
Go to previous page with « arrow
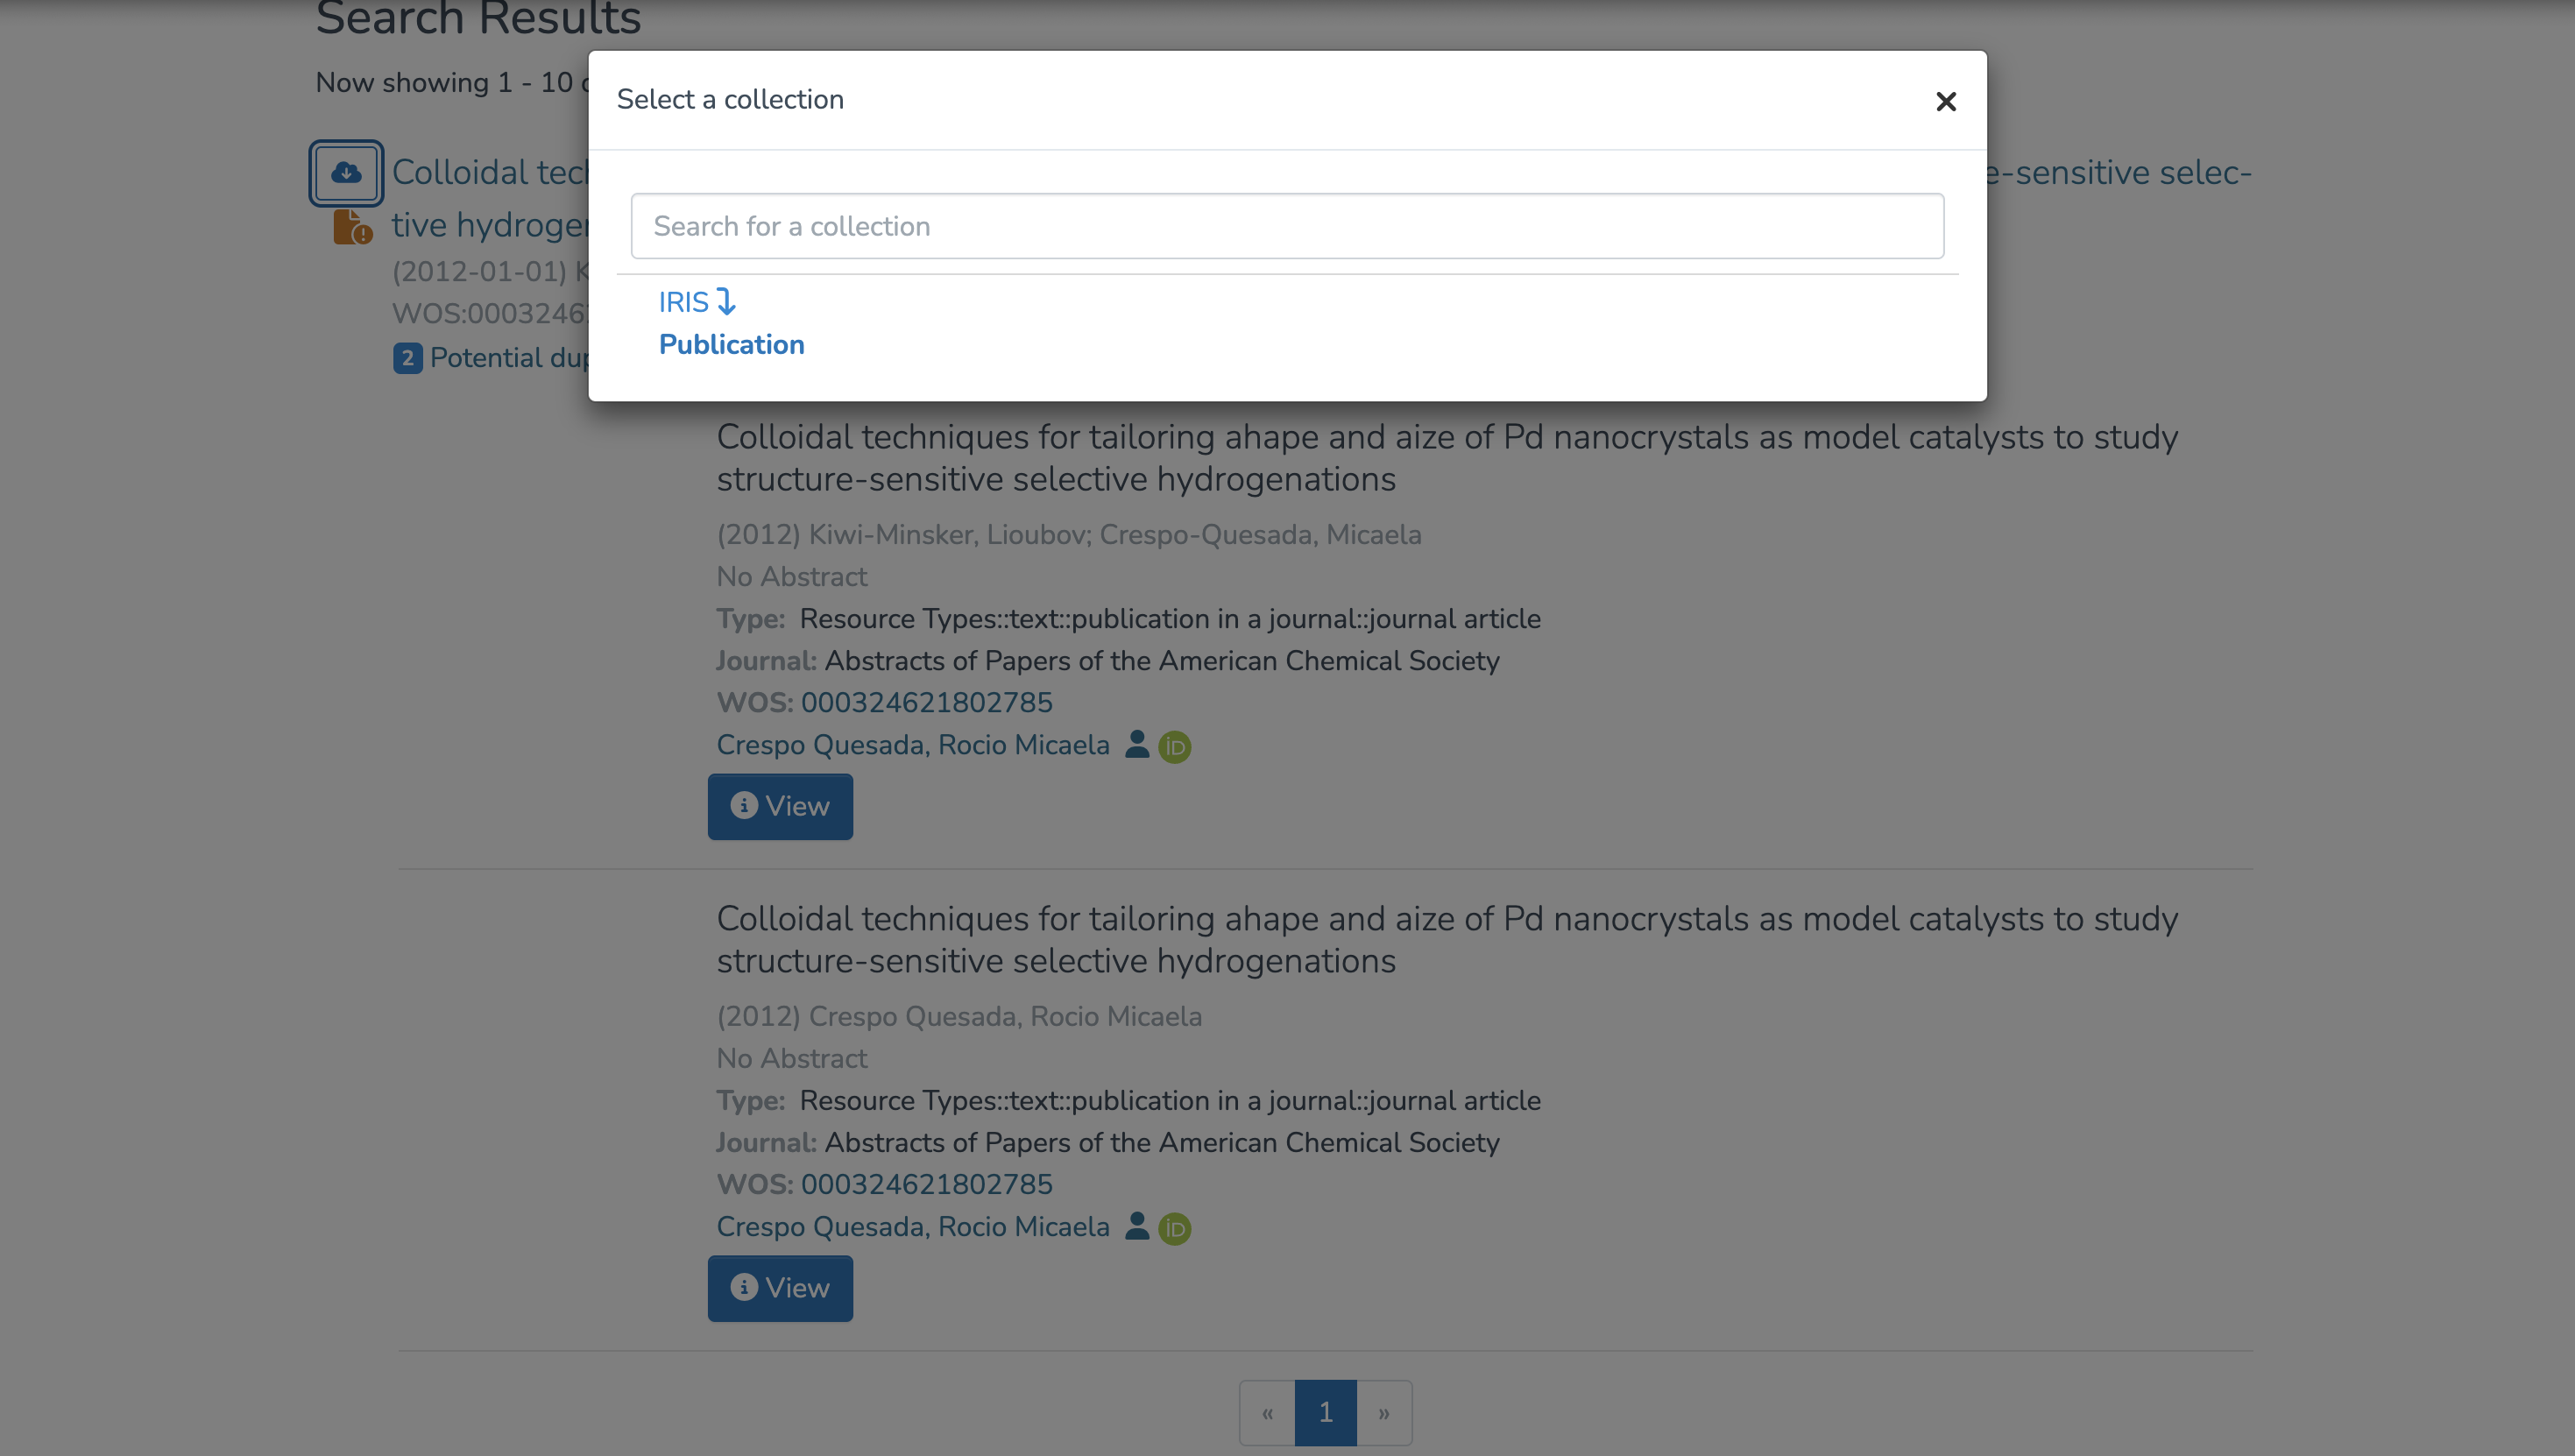pos(1267,1412)
